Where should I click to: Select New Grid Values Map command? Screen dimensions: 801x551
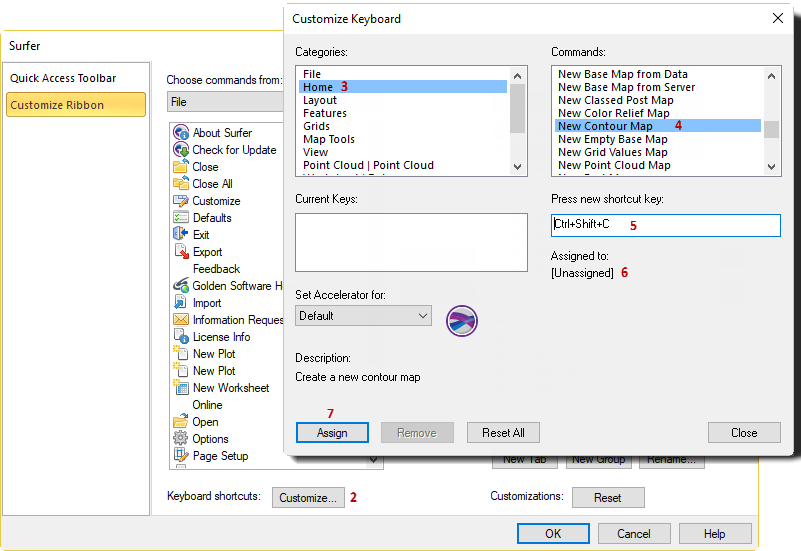(658, 152)
